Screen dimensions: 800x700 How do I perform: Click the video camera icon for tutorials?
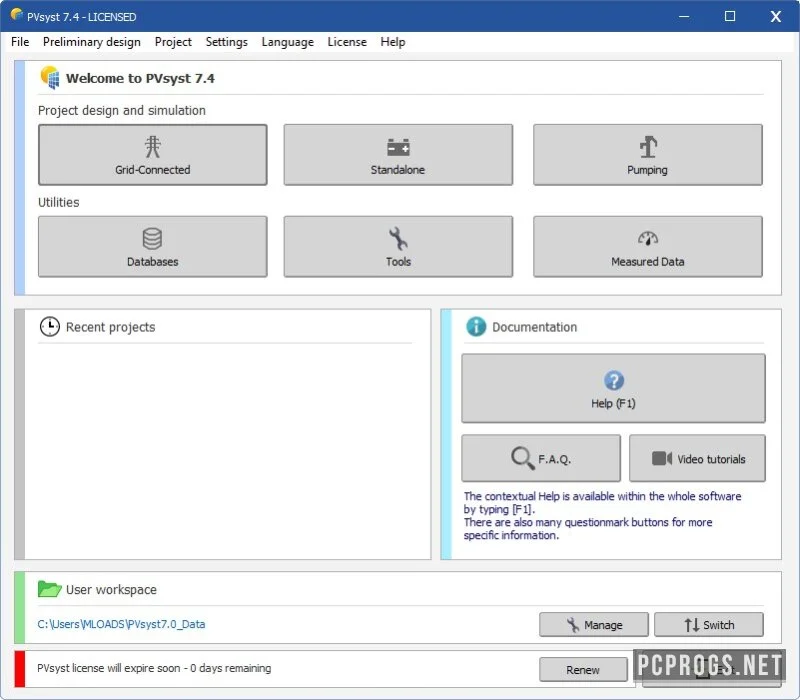[x=662, y=458]
